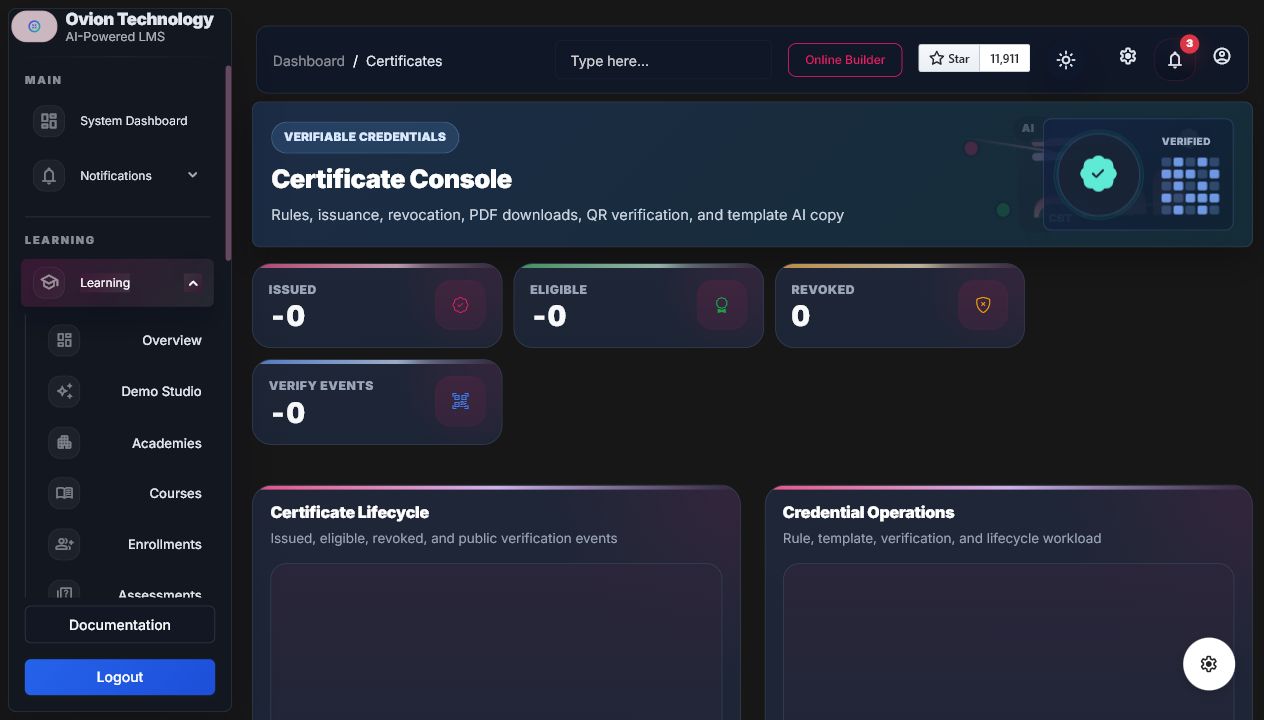Click the Revoked count label

tap(823, 289)
